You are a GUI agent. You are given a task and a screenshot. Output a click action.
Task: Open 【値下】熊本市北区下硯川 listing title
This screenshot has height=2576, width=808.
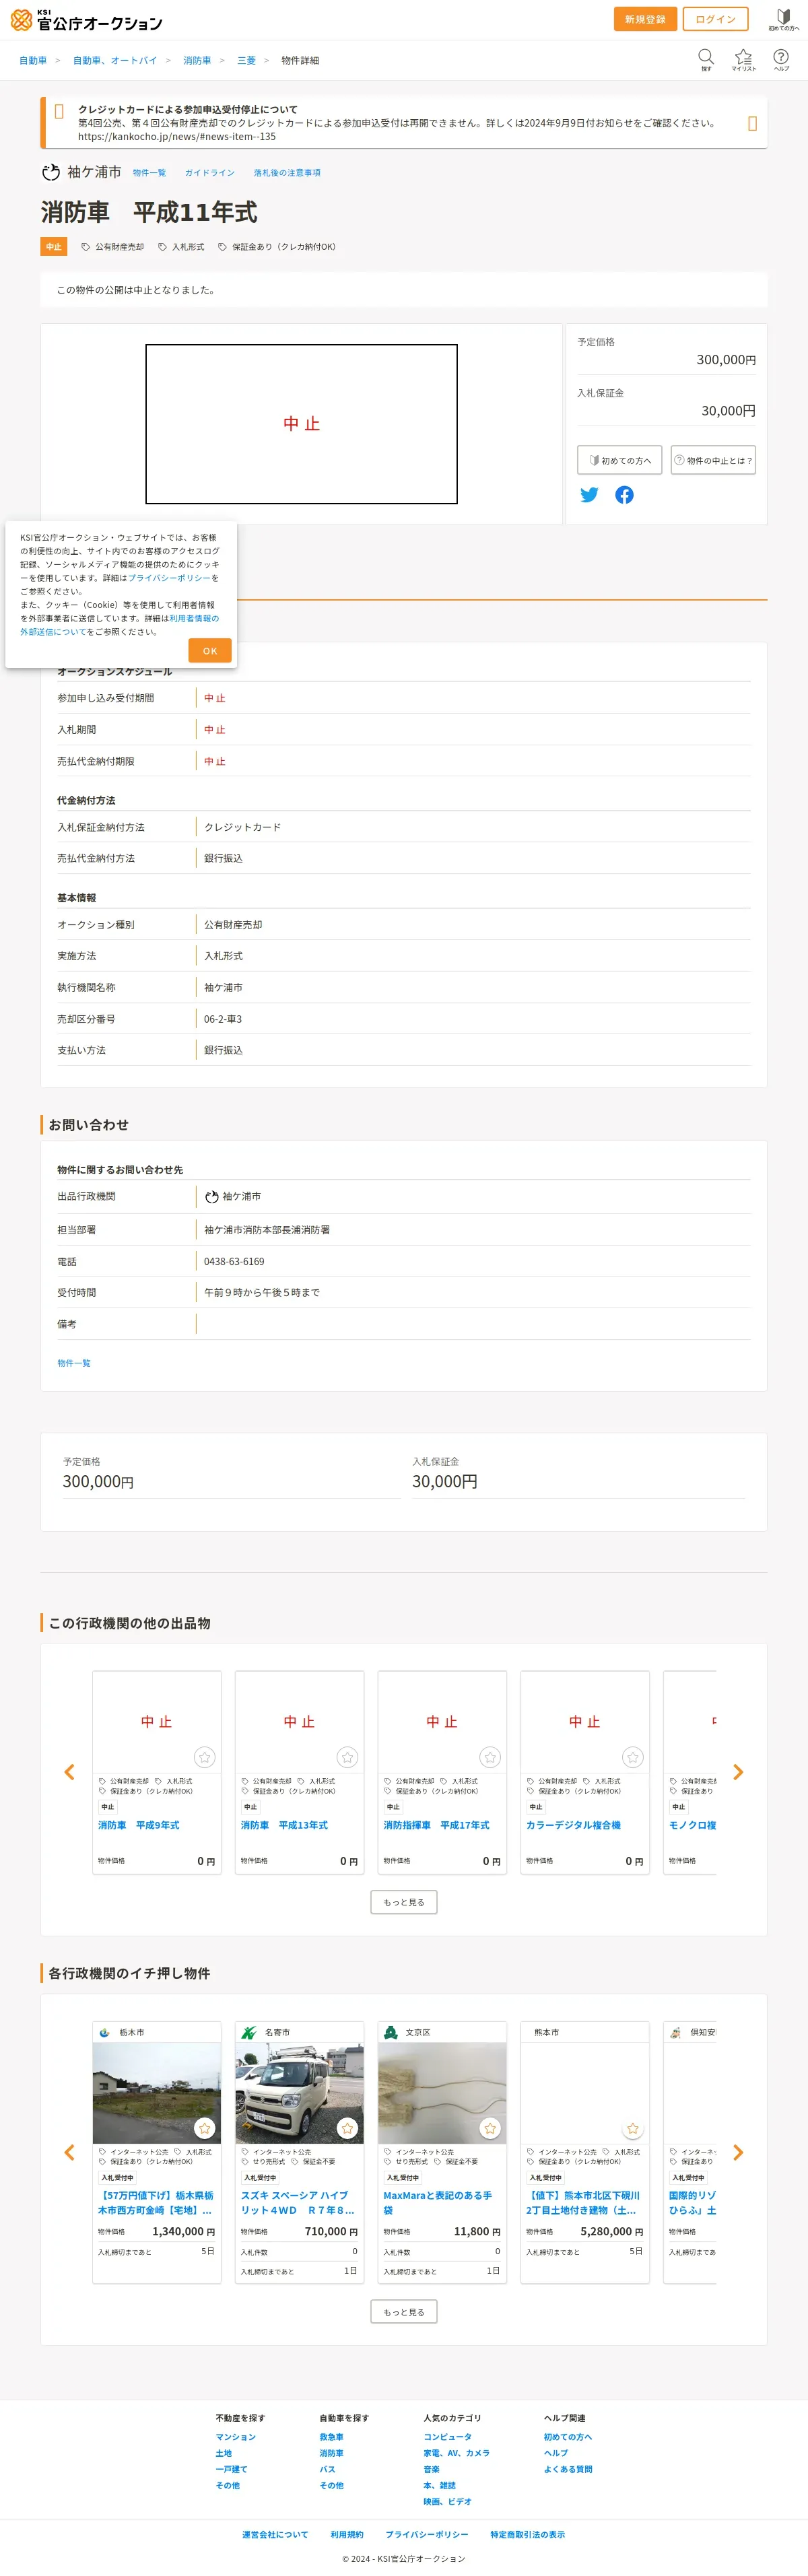584,2203
